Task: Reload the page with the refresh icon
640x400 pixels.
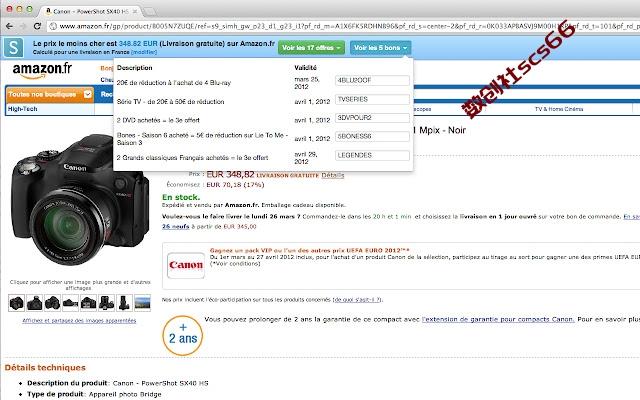Action: click(37, 26)
